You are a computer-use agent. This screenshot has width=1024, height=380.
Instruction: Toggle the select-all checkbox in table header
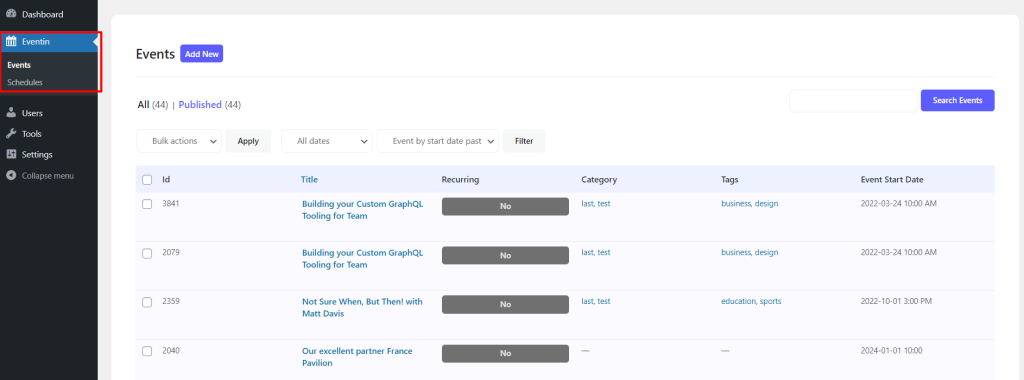click(x=147, y=180)
